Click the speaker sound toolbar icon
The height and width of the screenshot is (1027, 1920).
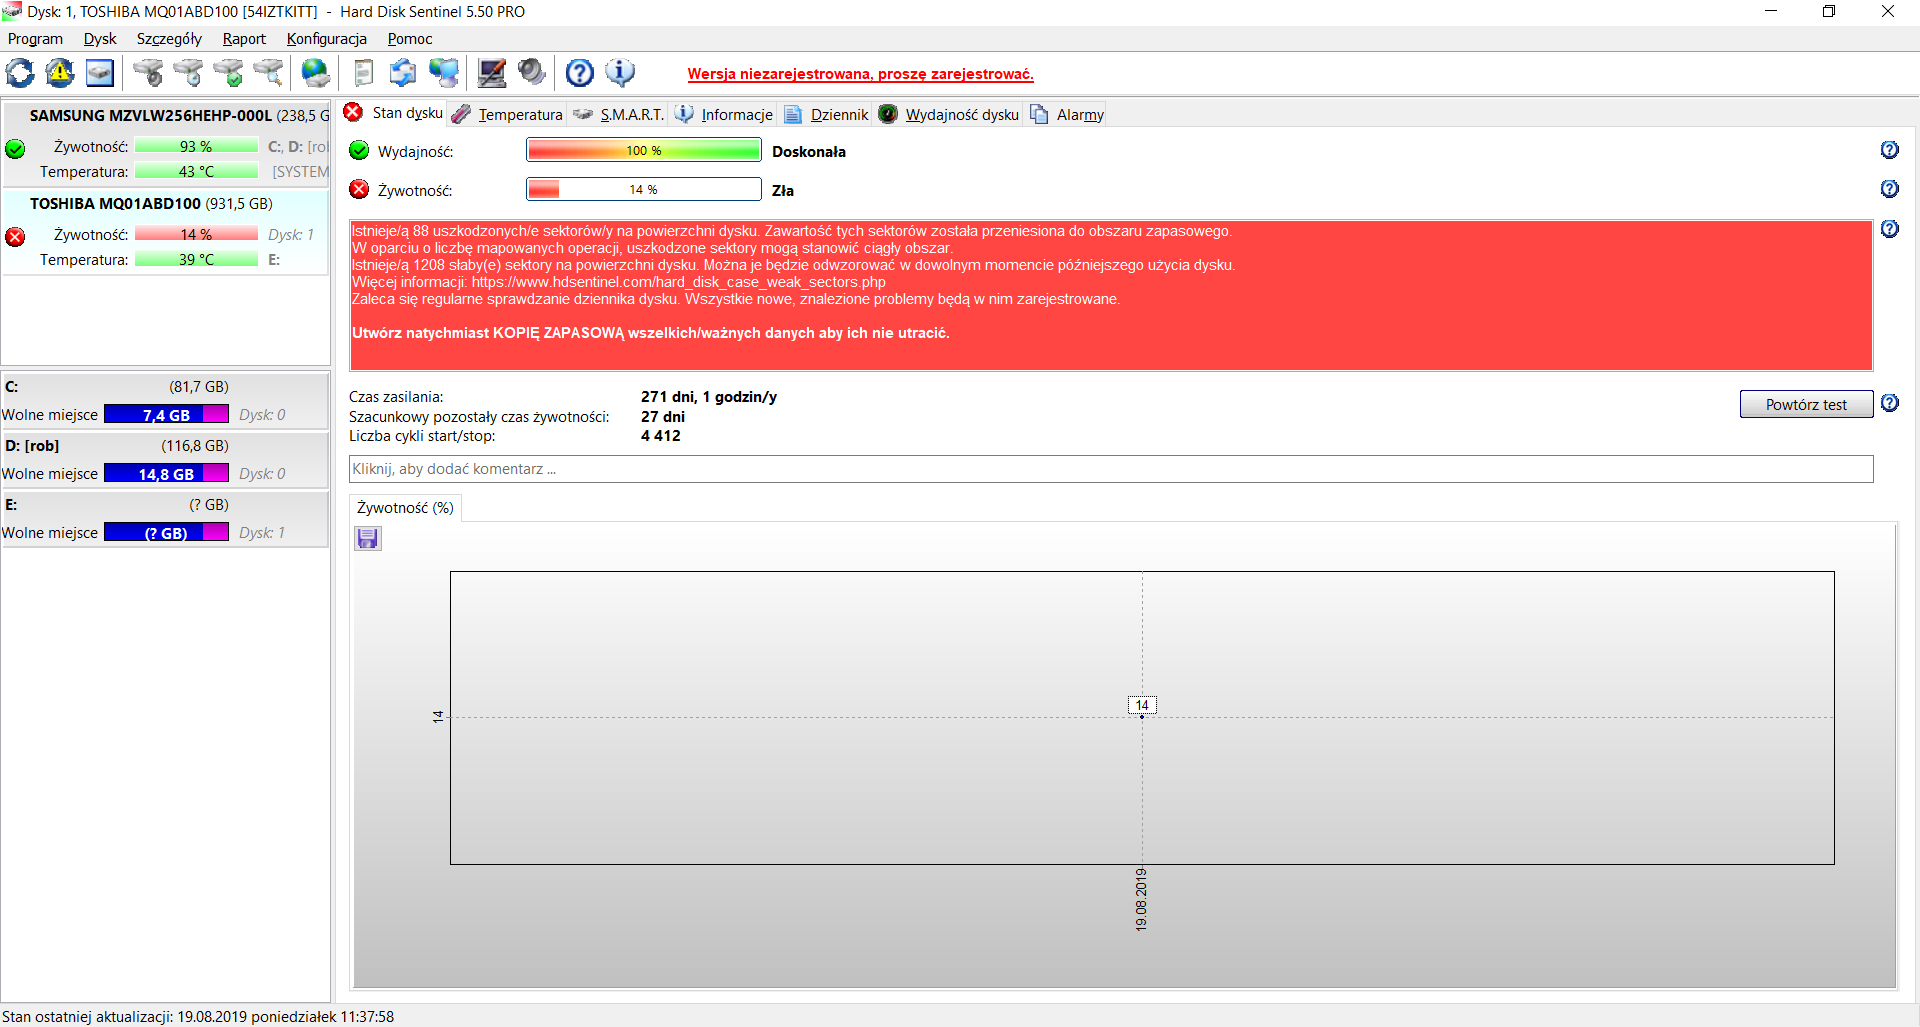click(x=531, y=73)
